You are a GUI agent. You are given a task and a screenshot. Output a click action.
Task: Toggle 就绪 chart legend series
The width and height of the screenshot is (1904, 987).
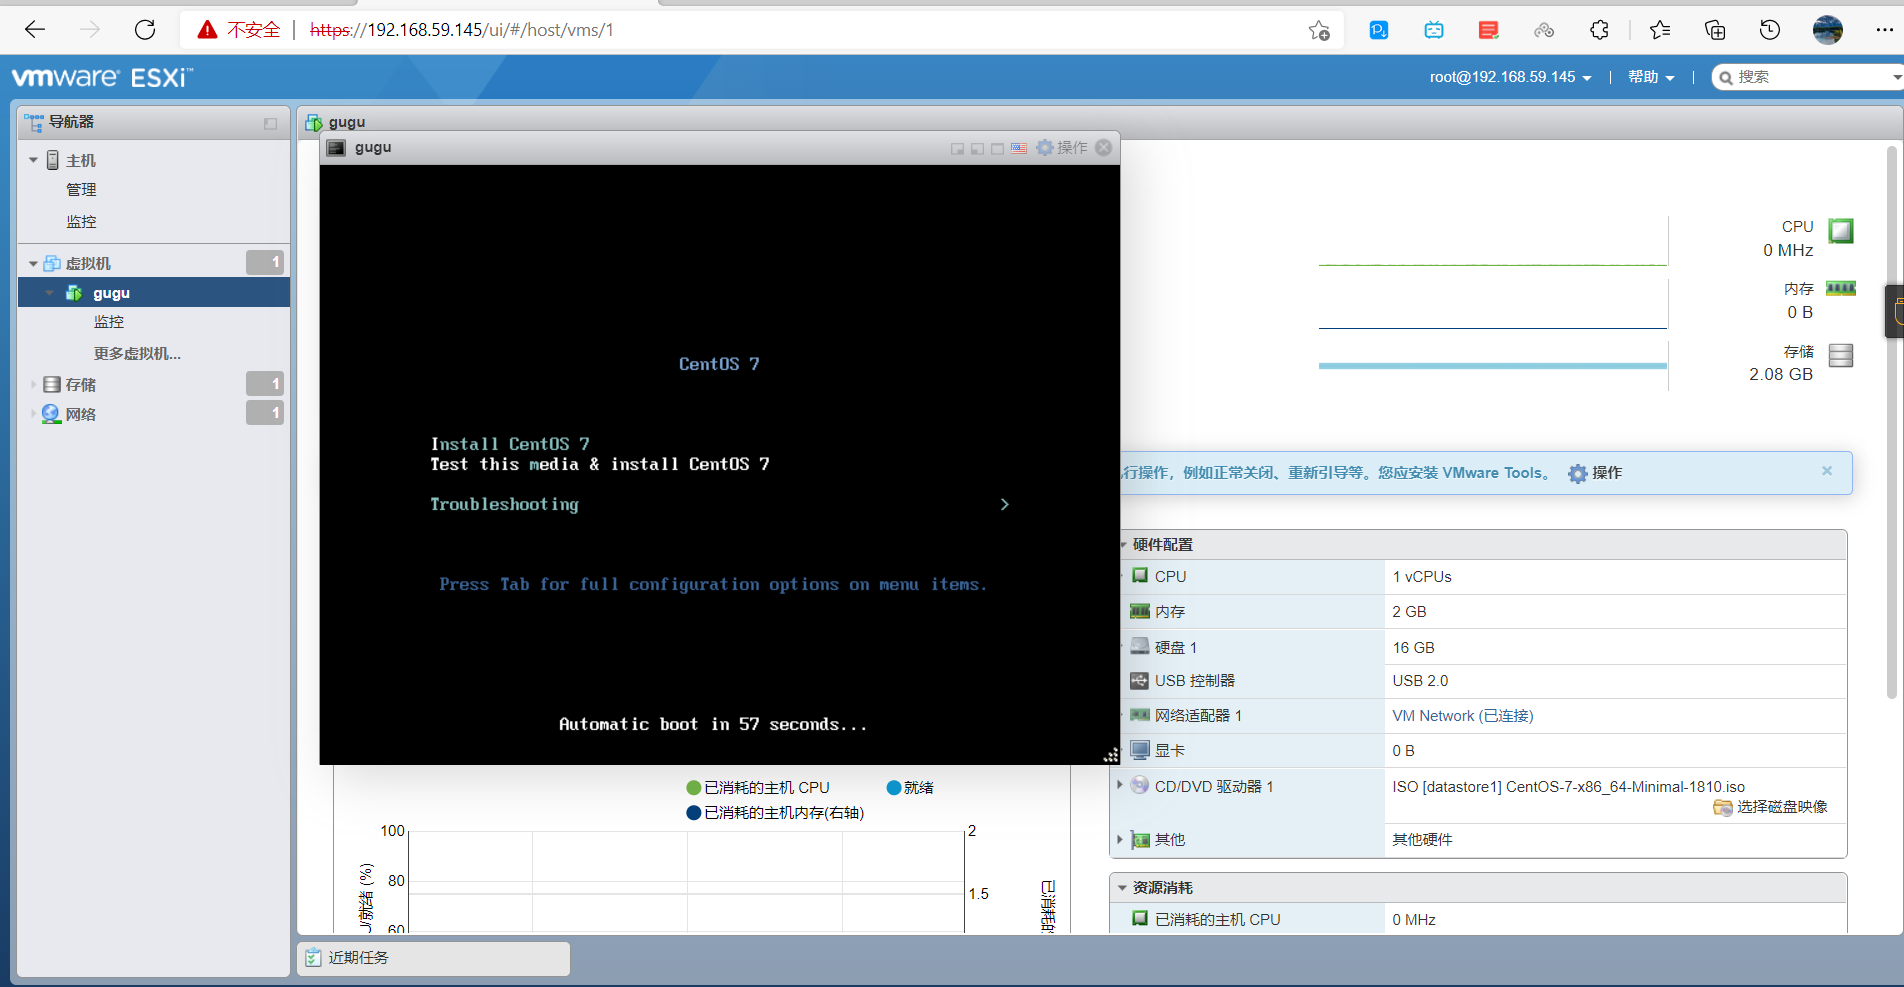click(x=910, y=788)
